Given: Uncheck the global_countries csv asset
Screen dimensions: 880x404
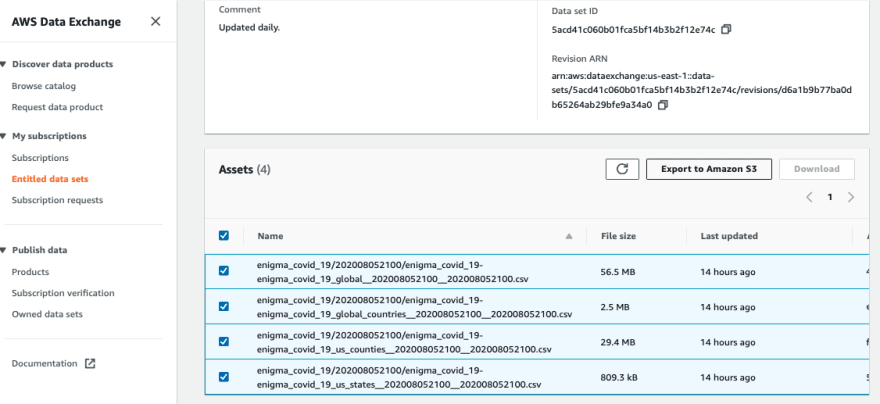Looking at the screenshot, I should point(223,306).
